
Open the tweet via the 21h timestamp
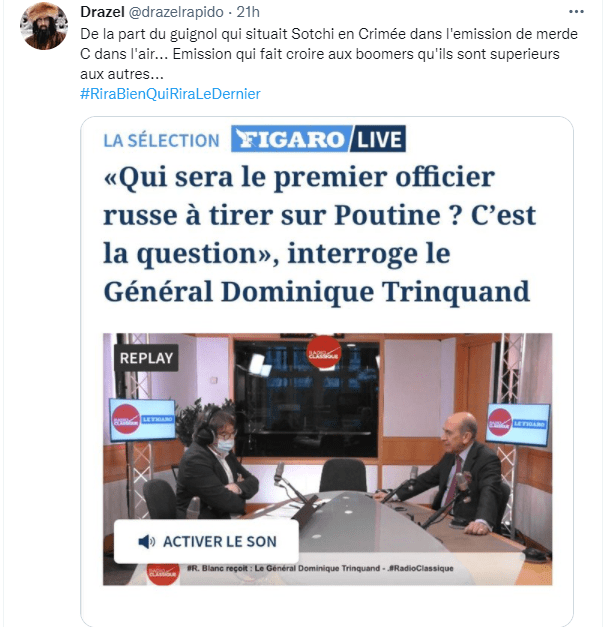248,12
